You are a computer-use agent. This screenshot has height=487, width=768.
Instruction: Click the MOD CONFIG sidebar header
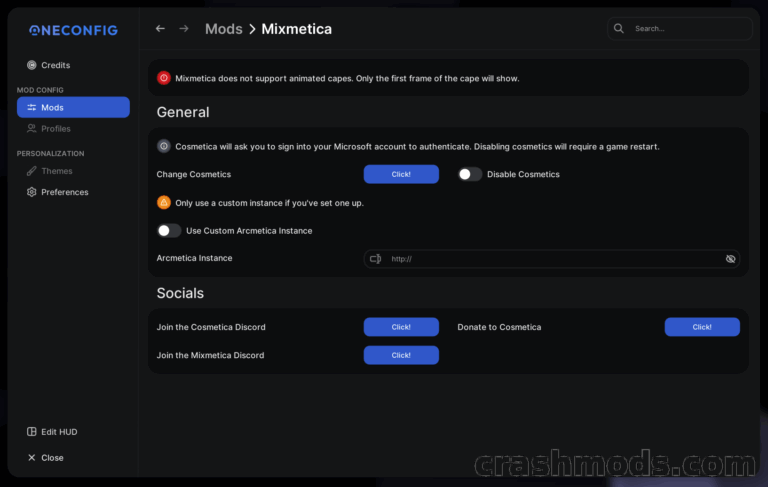click(40, 90)
